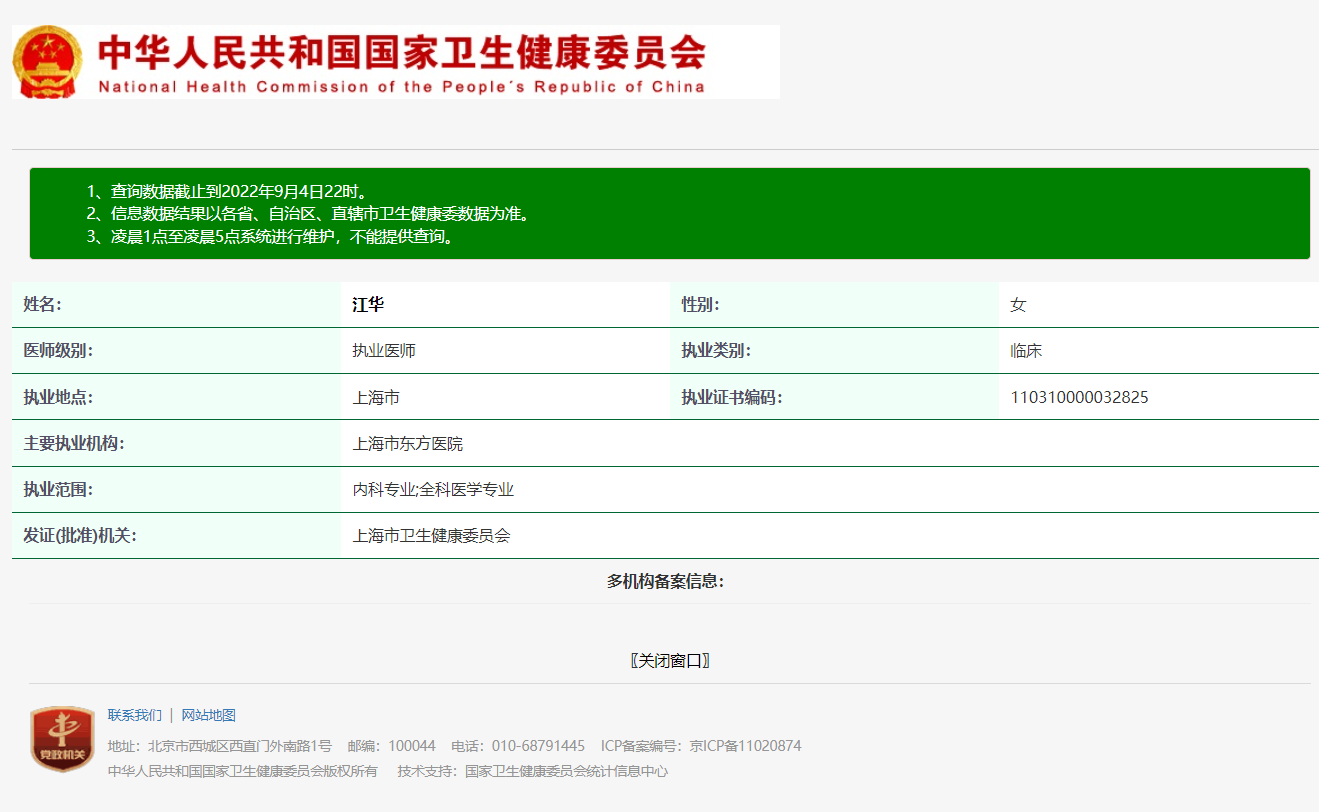Image resolution: width=1319 pixels, height=812 pixels.
Task: Click the 发证(批准)机关 label
Action: click(x=80, y=536)
